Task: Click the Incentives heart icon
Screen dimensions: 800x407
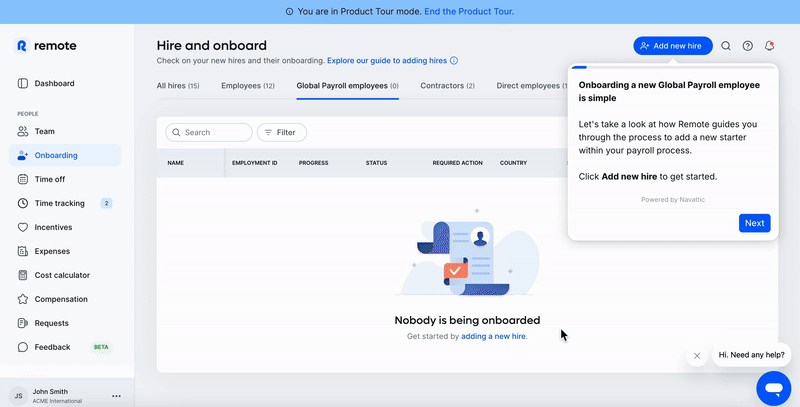Action: (x=22, y=227)
